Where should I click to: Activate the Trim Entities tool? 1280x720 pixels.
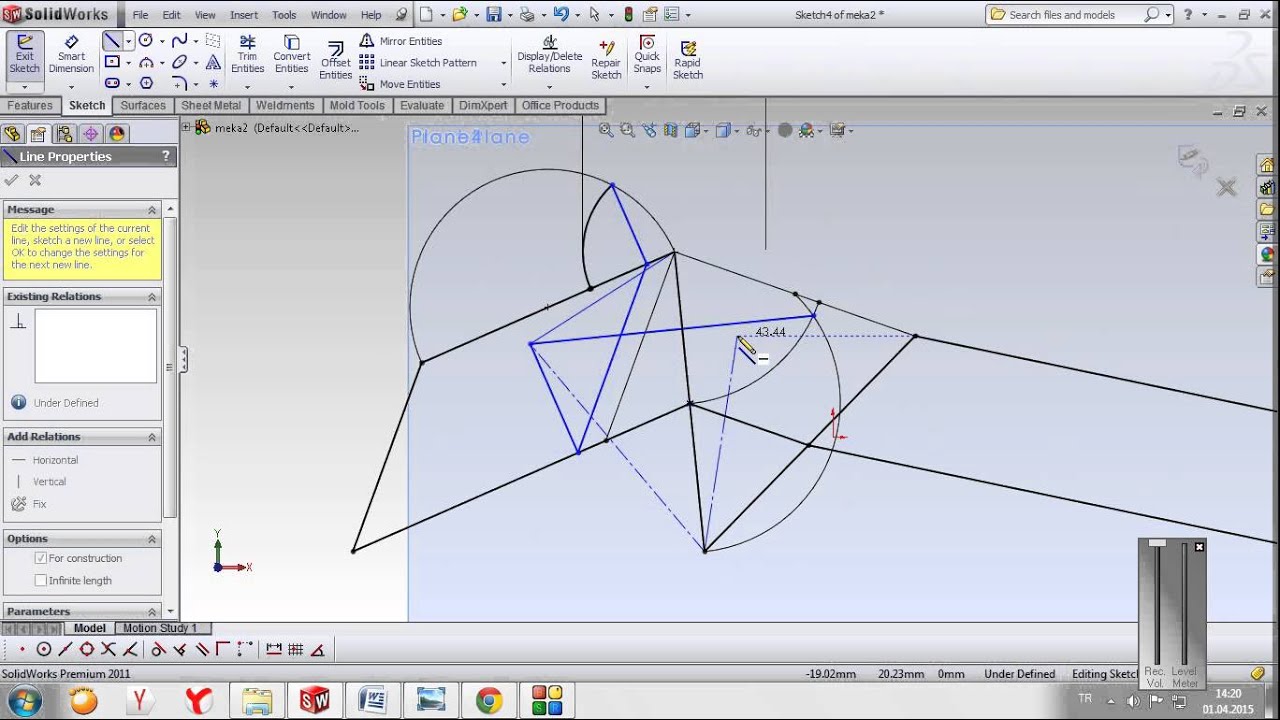click(247, 54)
